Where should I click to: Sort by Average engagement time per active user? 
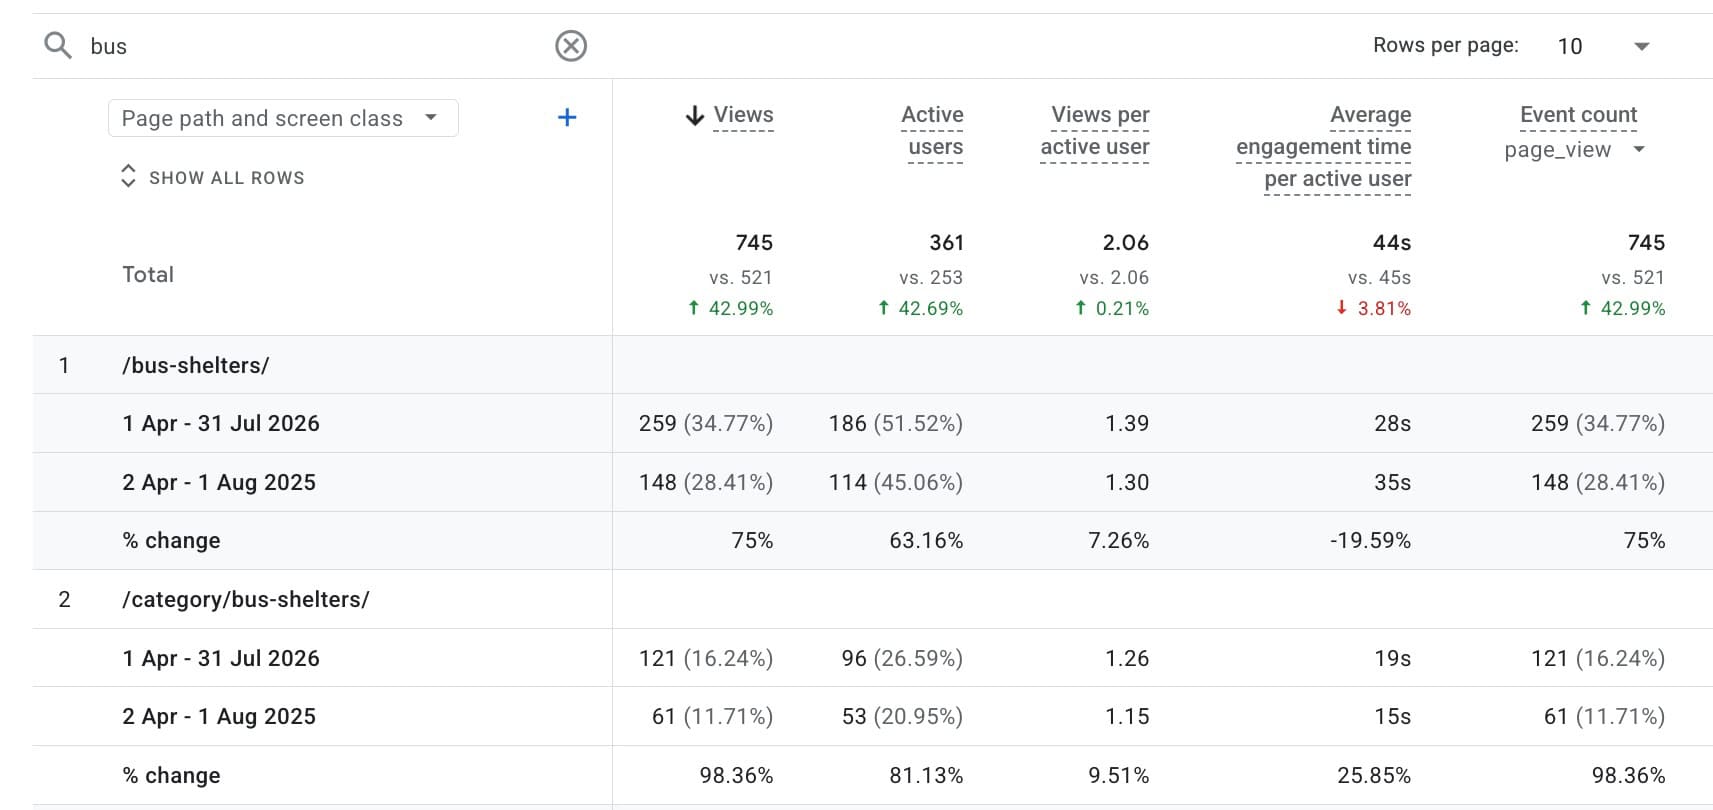coord(1324,147)
